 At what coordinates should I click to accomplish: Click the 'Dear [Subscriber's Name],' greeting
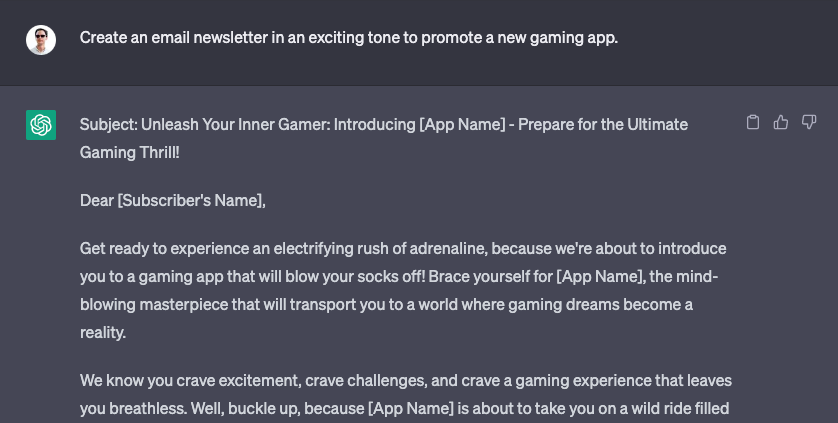[173, 200]
